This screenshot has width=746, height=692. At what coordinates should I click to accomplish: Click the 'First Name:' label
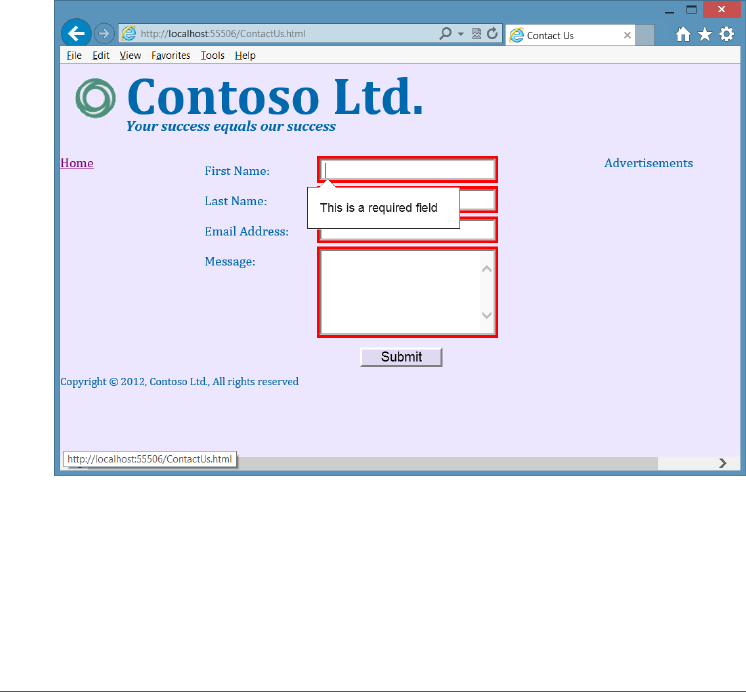click(237, 171)
